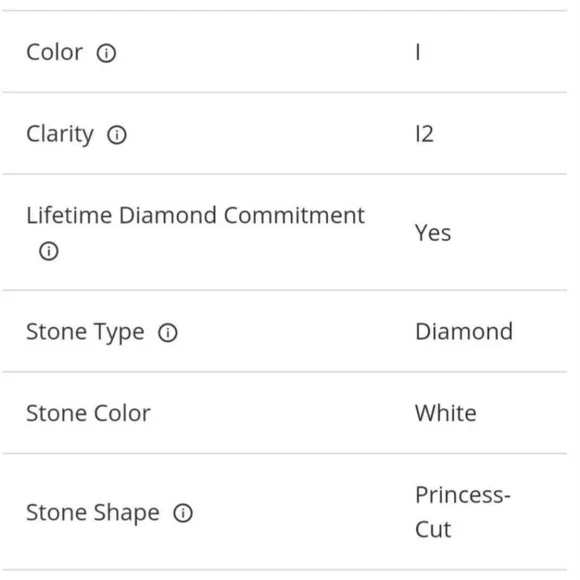Click the Stone Color table row
The width and height of the screenshot is (580, 580).
[x=285, y=413]
